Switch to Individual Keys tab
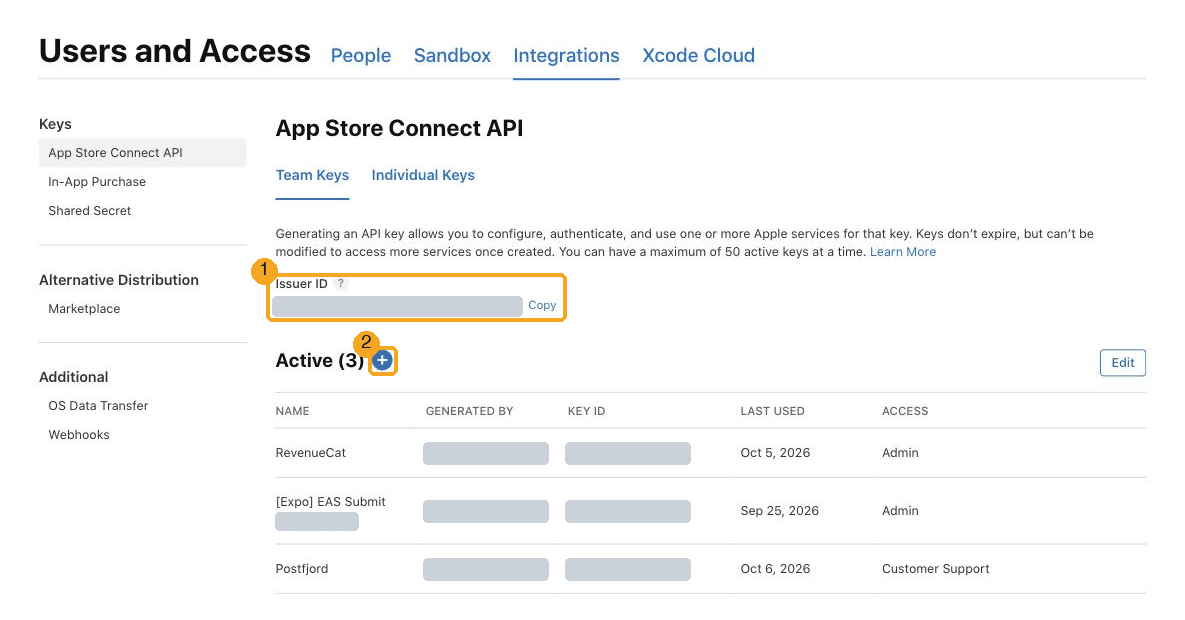 click(423, 175)
